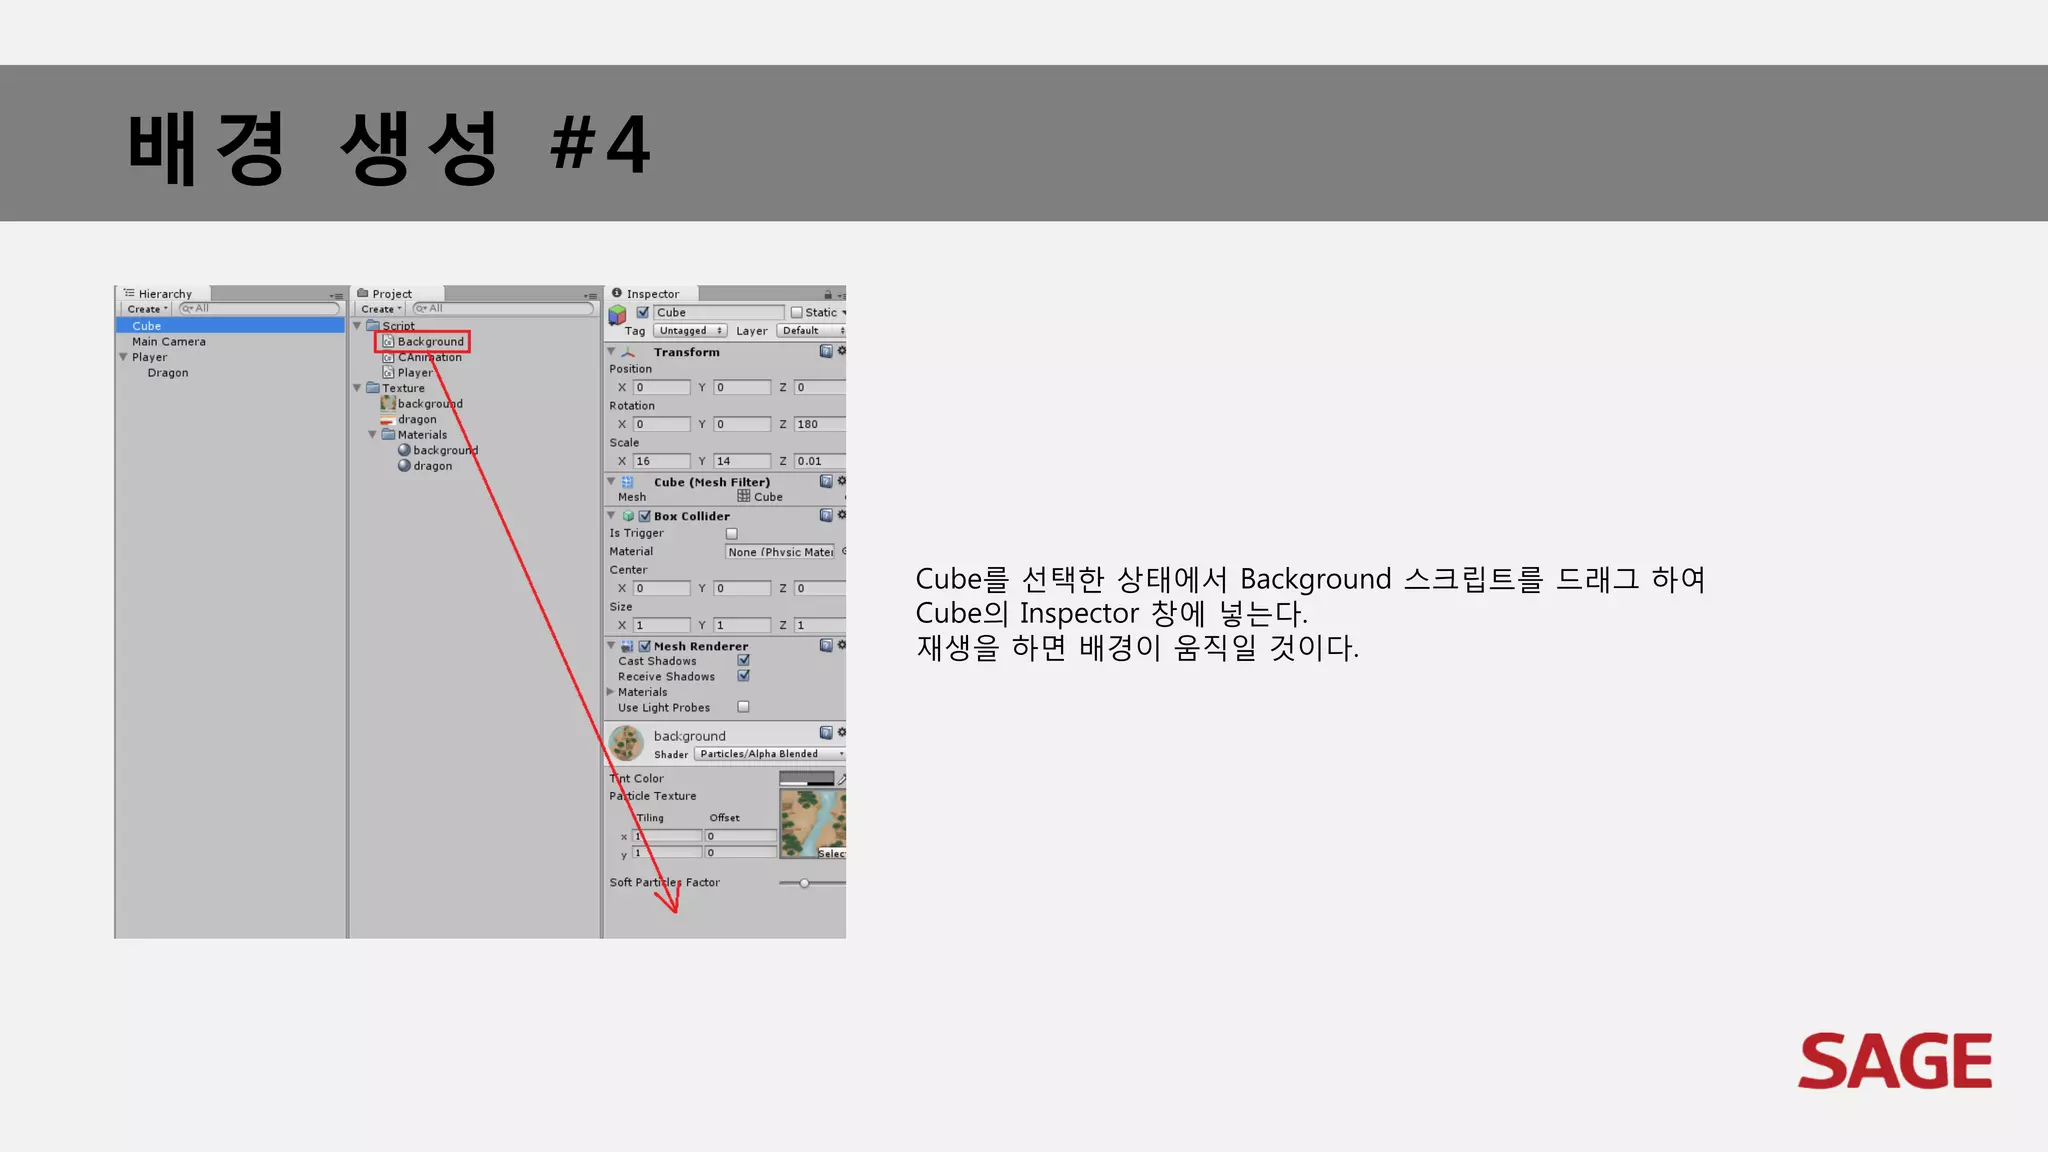Click the Texture folder icon
2048x1152 pixels.
click(373, 388)
